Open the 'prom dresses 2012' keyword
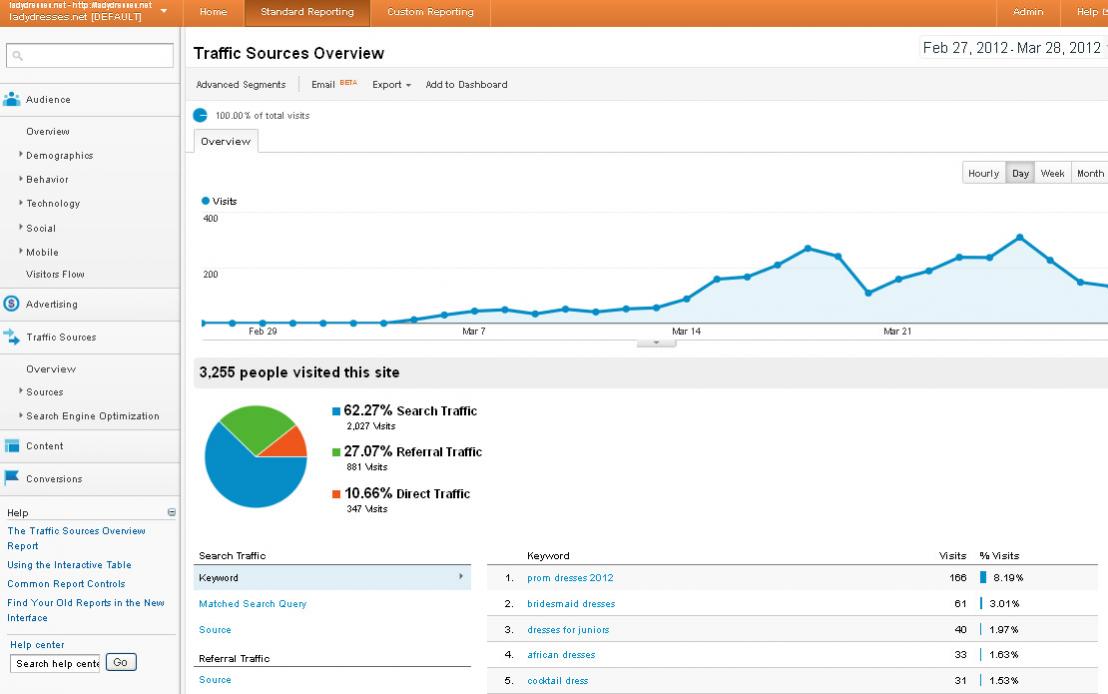Image resolution: width=1108 pixels, height=694 pixels. (x=570, y=578)
